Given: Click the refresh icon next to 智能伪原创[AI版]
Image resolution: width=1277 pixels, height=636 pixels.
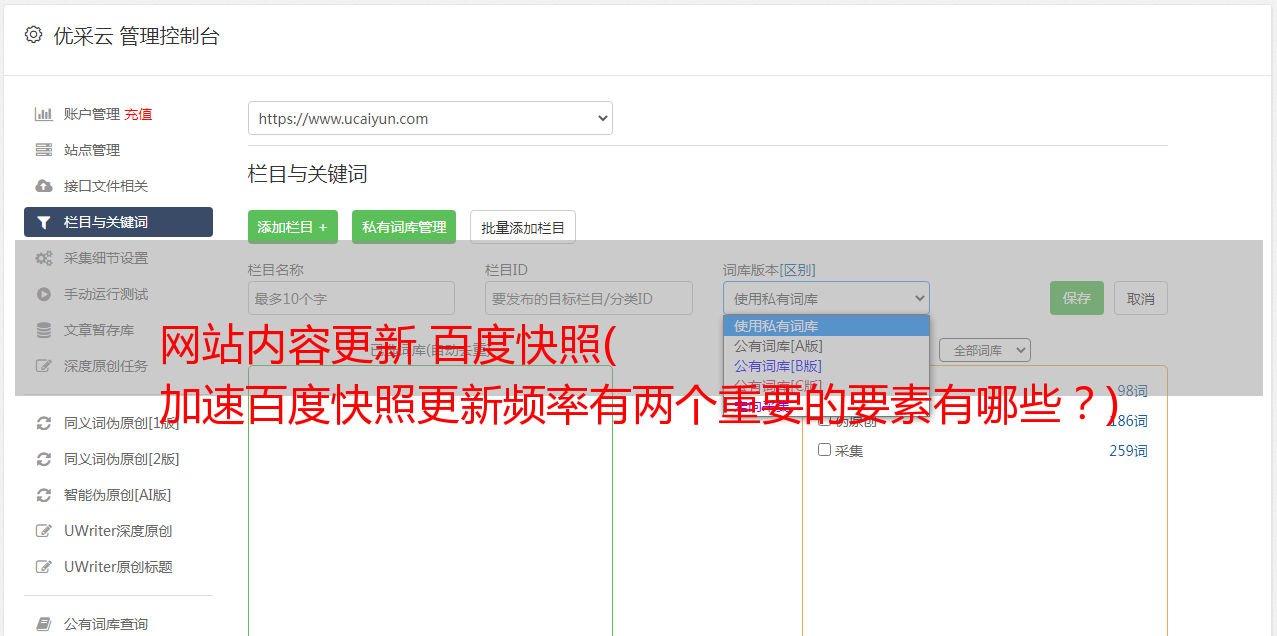Looking at the screenshot, I should 44,495.
